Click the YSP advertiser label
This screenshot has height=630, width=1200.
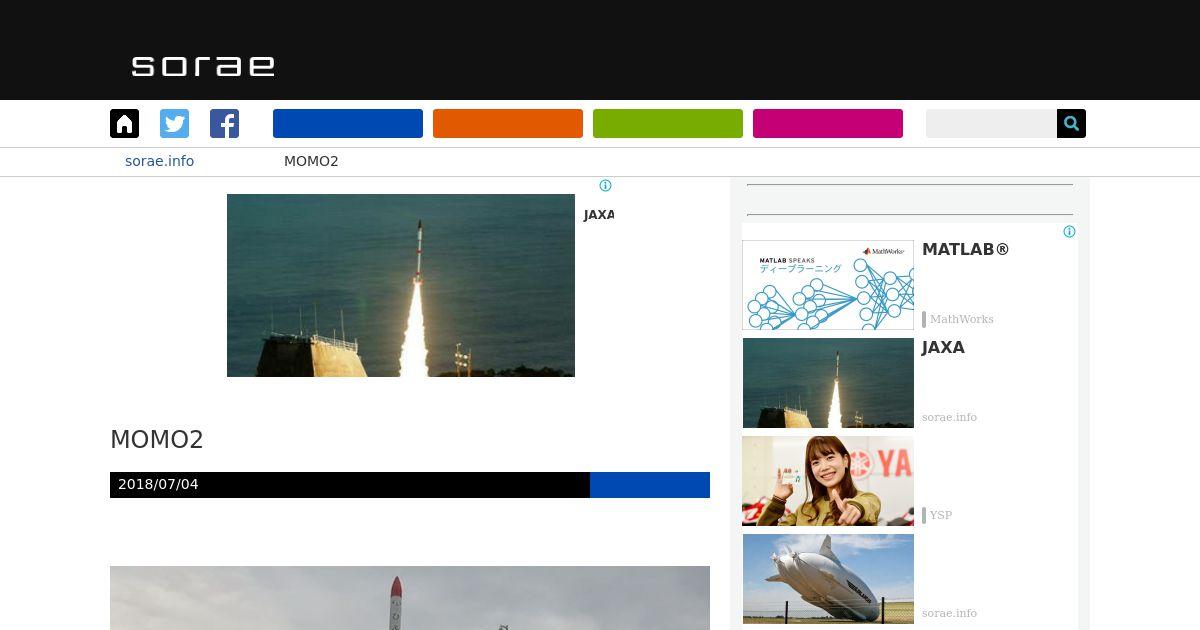[x=941, y=515]
